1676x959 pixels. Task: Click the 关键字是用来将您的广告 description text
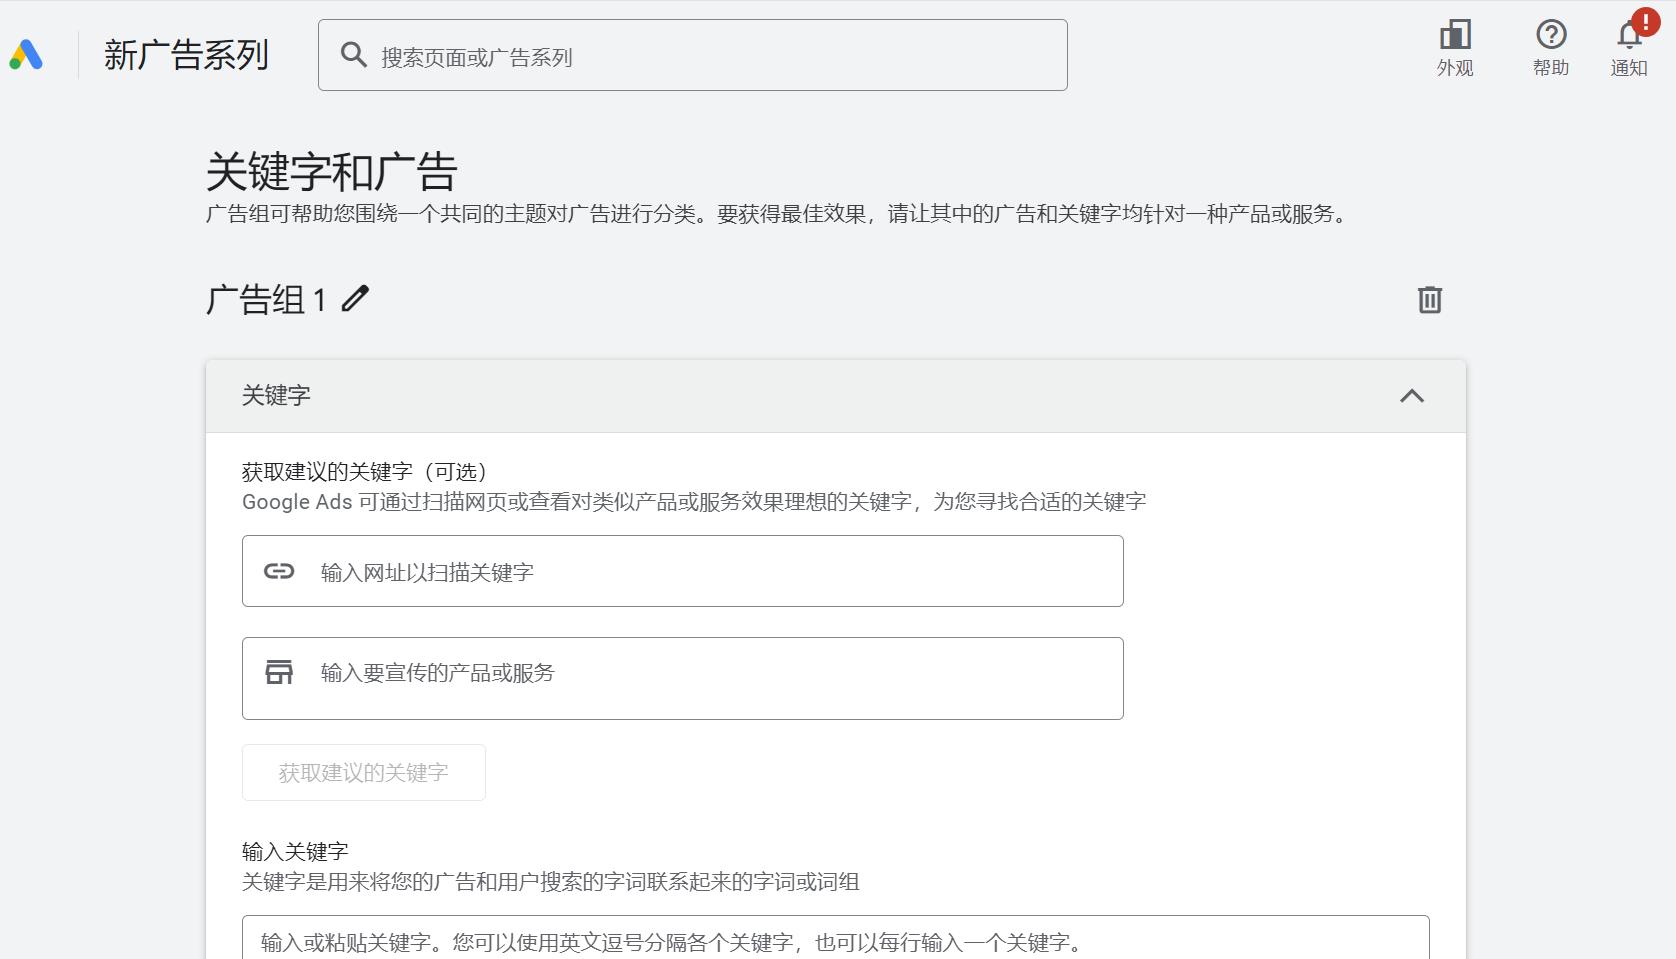point(551,882)
